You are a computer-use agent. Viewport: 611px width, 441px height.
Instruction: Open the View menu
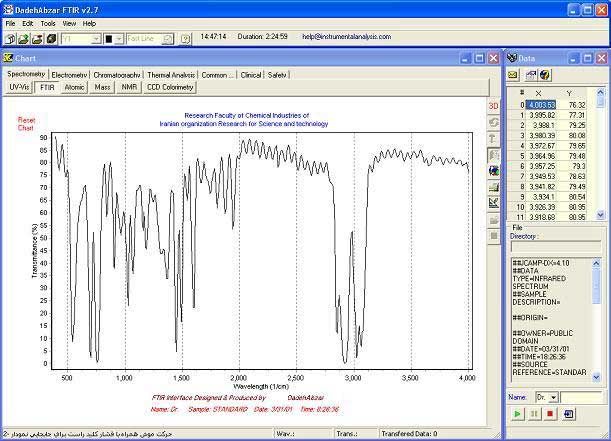[69, 24]
